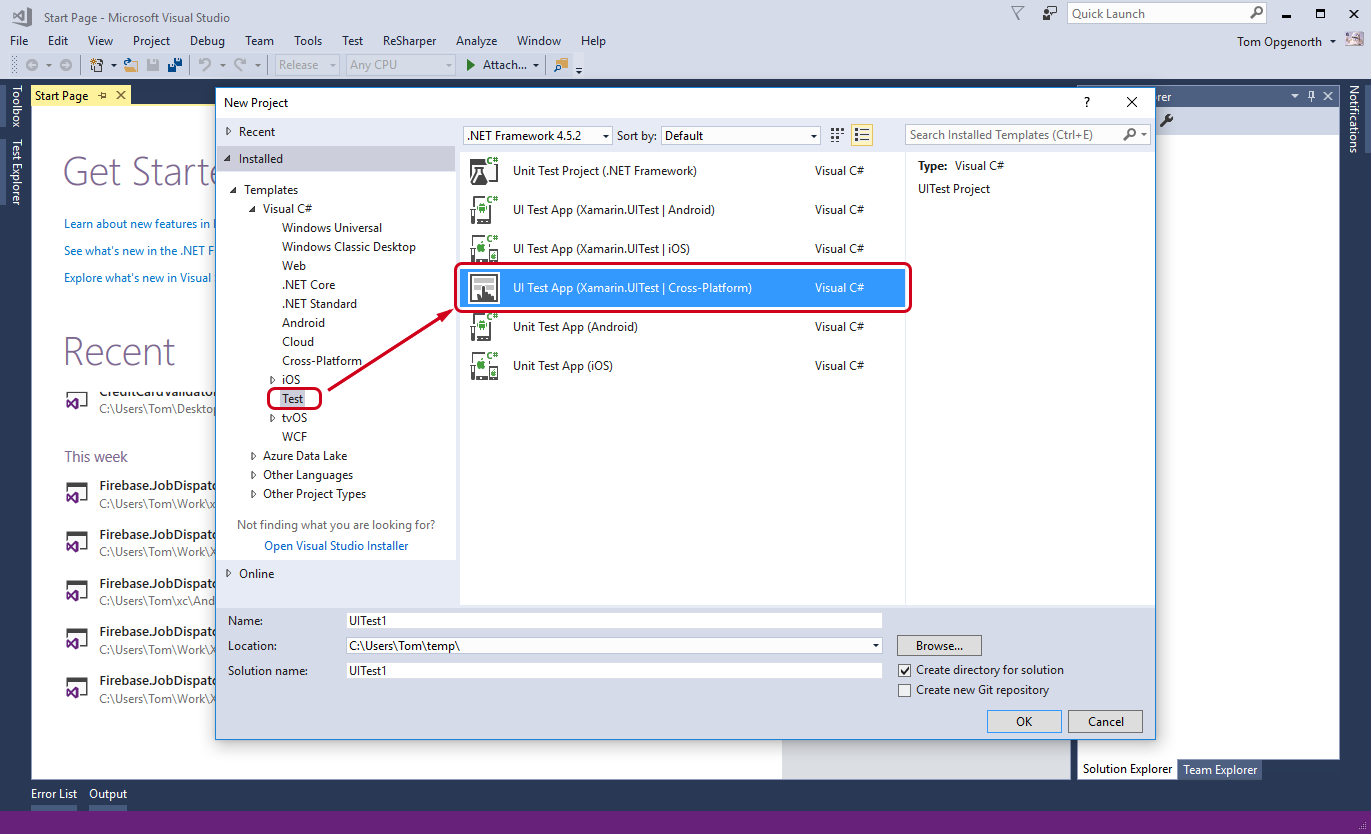Click the Name input field

point(614,621)
